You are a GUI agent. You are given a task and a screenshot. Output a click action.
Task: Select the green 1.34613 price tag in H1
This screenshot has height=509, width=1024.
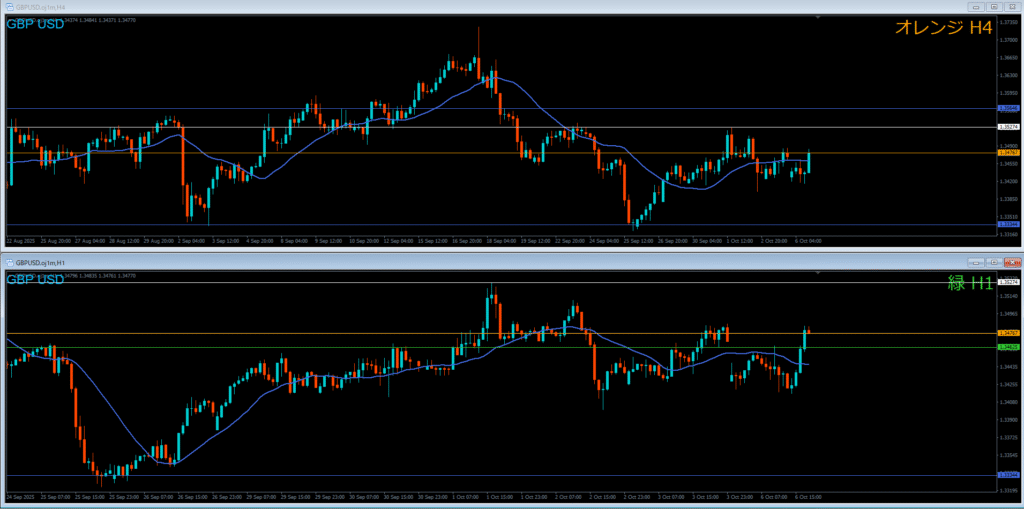pos(1009,347)
